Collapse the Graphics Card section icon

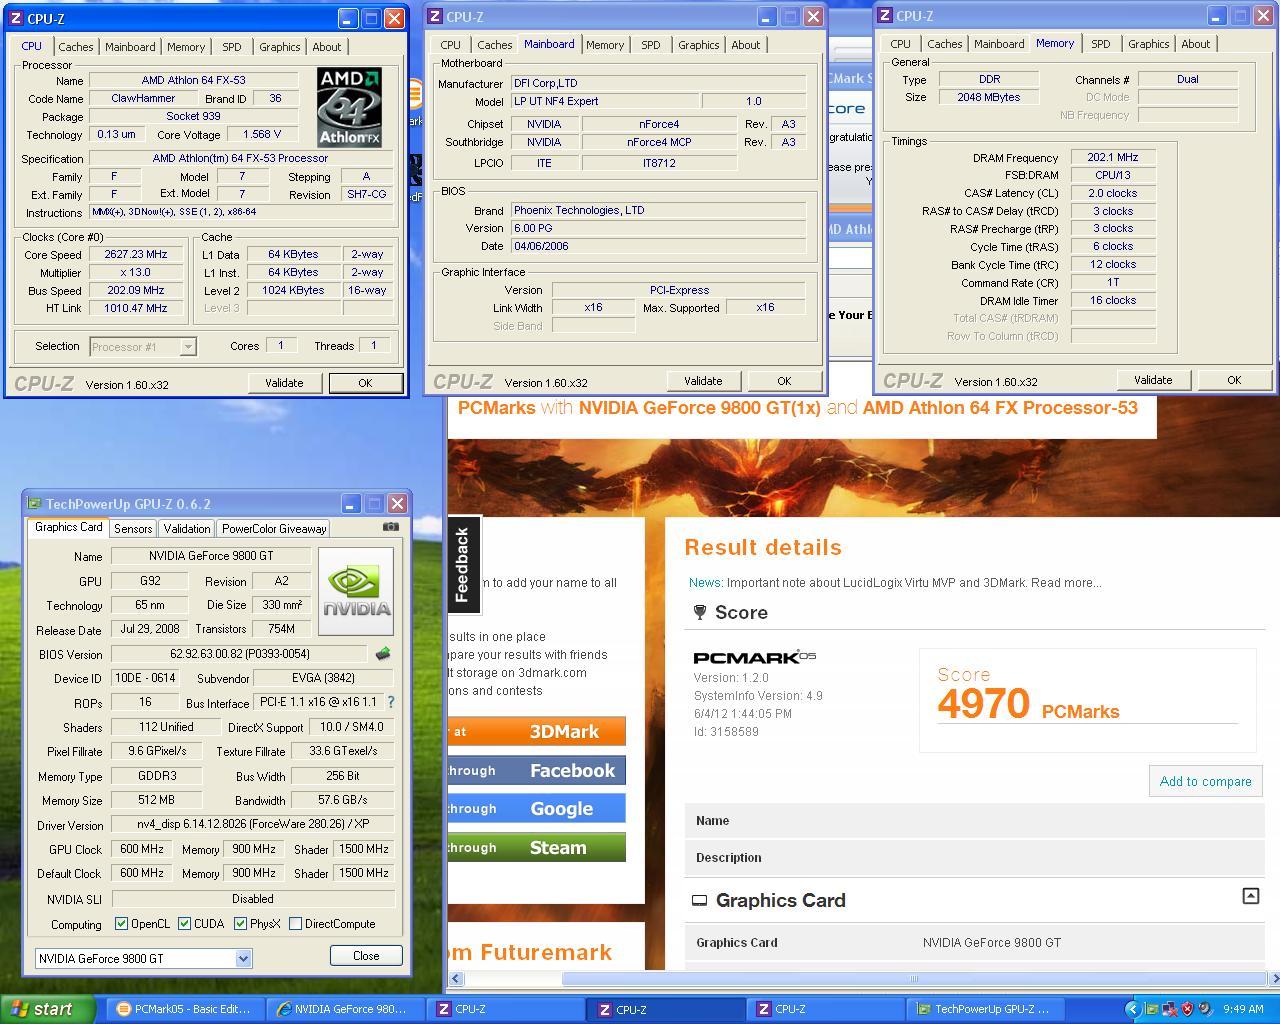tap(1250, 896)
